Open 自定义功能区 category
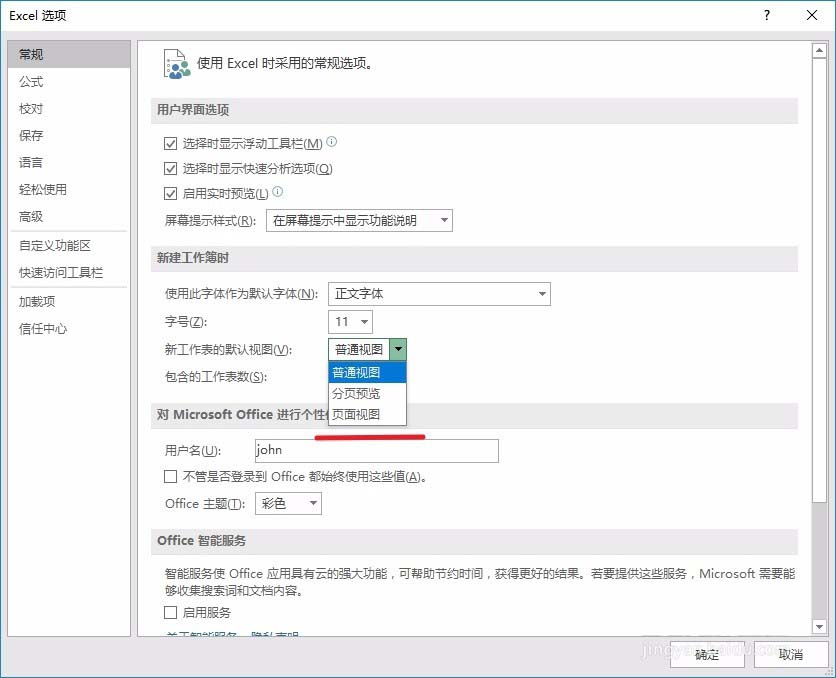The width and height of the screenshot is (836, 678). point(69,245)
